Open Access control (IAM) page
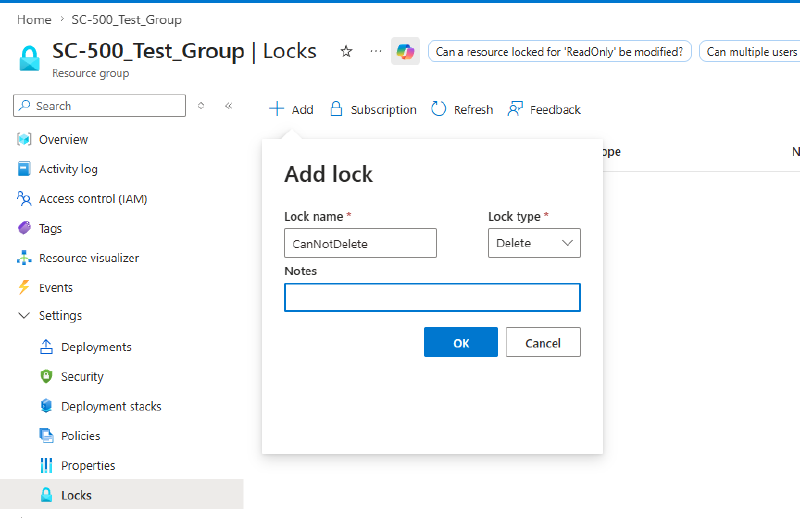800x518 pixels. click(93, 199)
